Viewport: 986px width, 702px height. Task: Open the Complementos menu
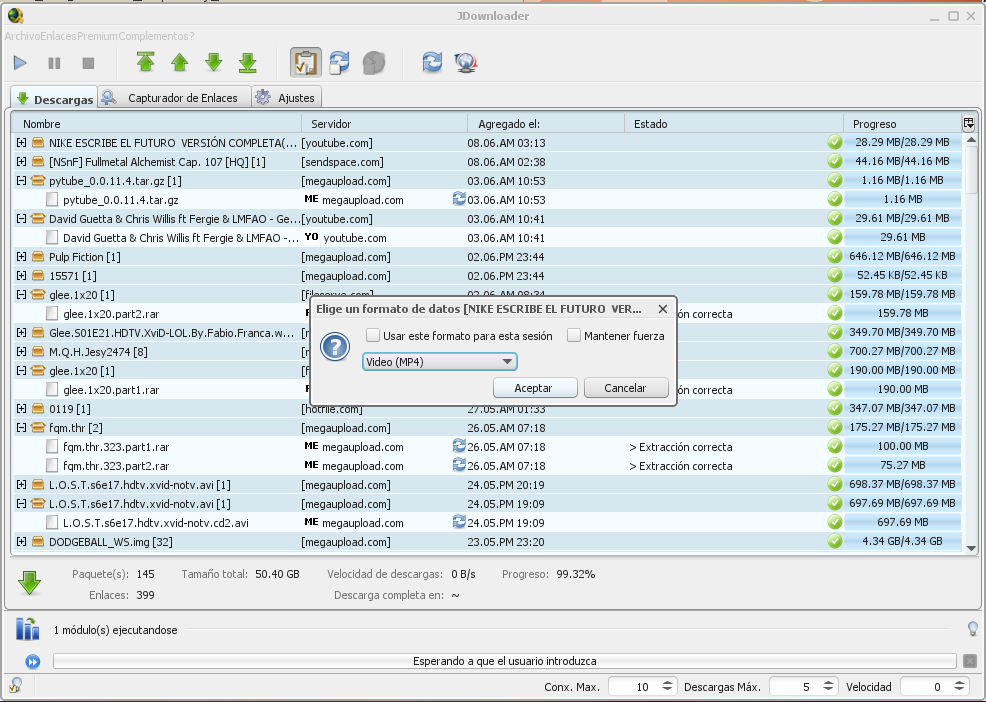pyautogui.click(x=153, y=36)
